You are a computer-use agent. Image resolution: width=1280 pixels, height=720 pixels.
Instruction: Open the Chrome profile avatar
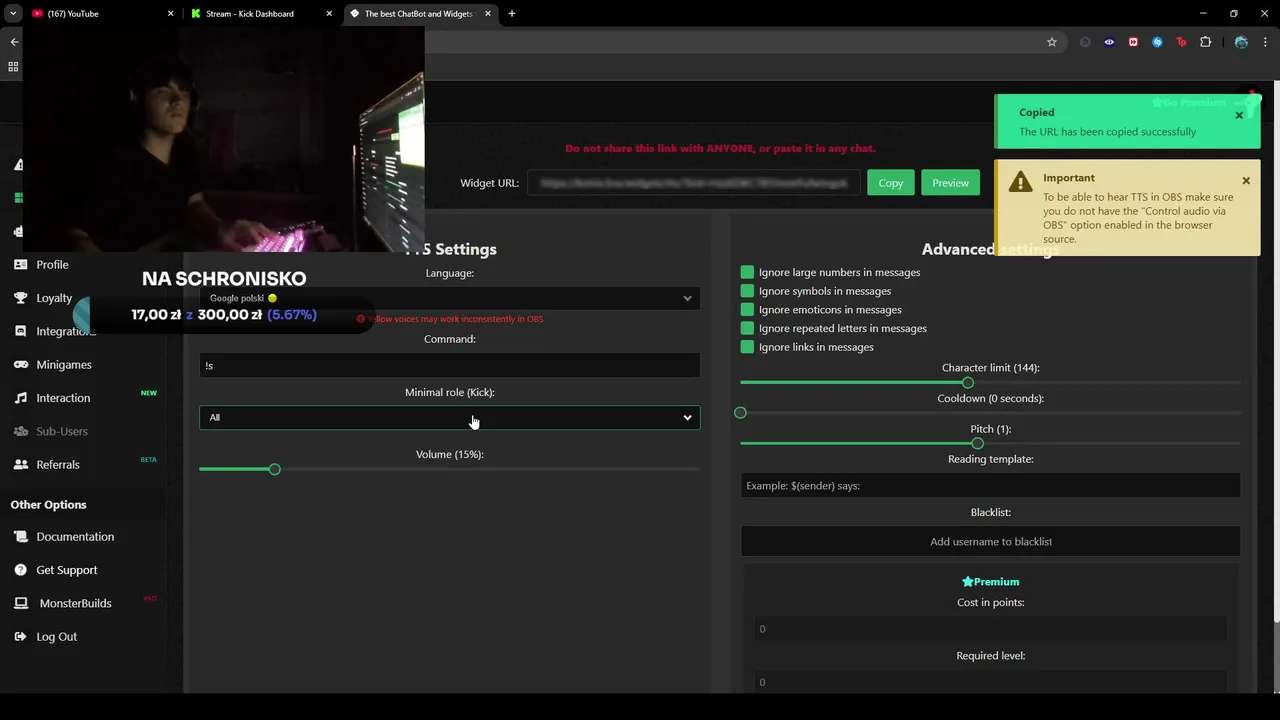[x=1241, y=42]
